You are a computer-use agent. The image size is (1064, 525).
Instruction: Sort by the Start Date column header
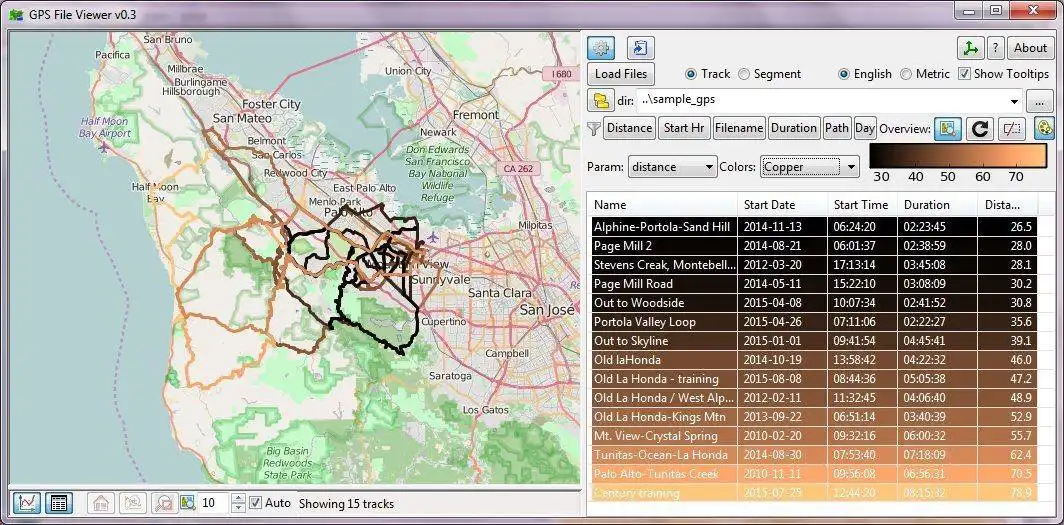(782, 204)
